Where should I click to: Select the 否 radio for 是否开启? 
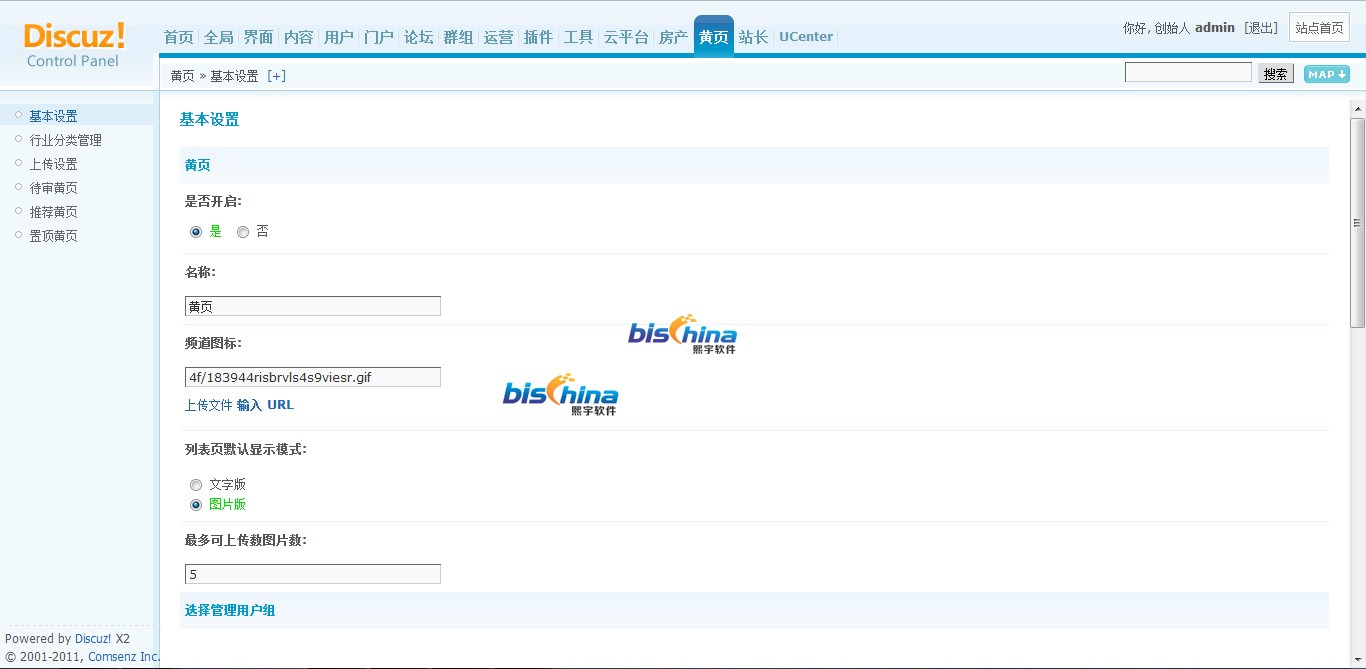[x=243, y=232]
